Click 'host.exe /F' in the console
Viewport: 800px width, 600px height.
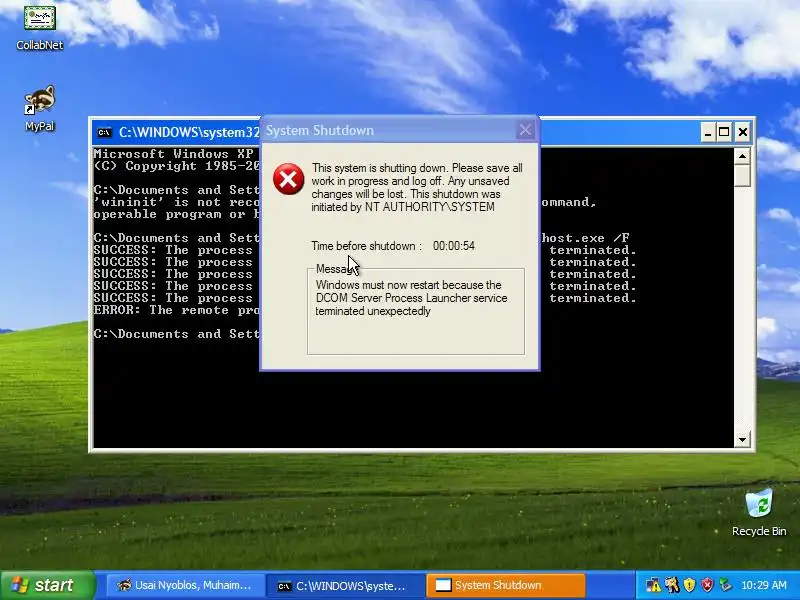(585, 238)
